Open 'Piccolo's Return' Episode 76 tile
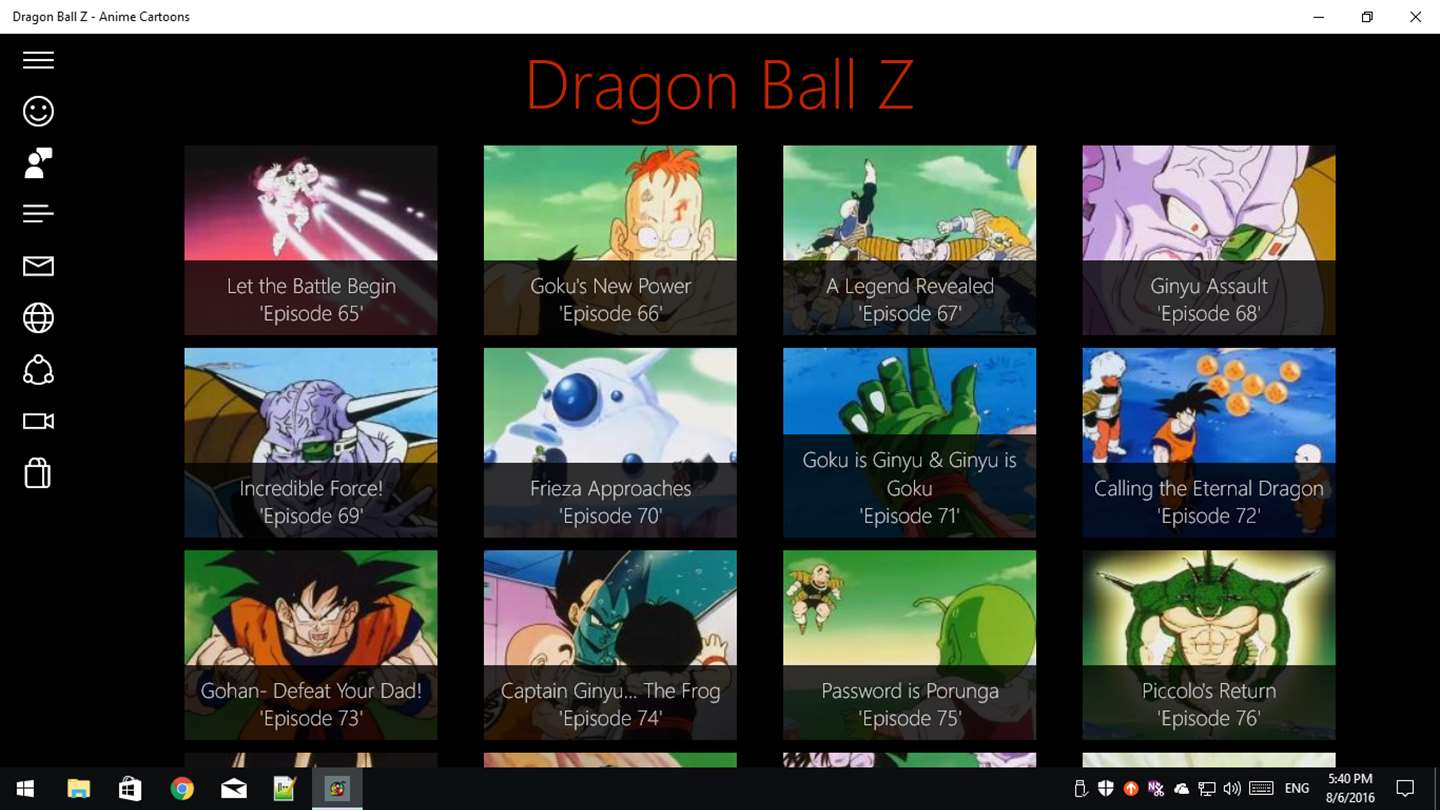The width and height of the screenshot is (1440, 810). pyautogui.click(x=1209, y=645)
